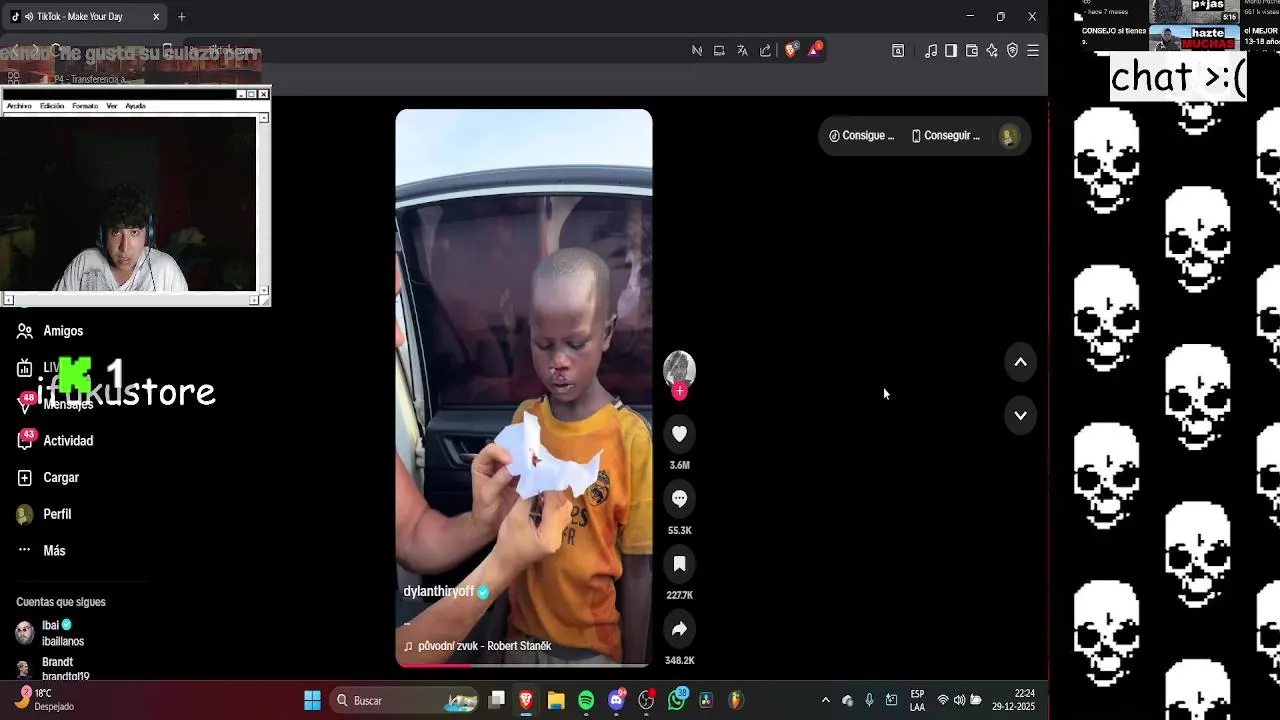
Task: Open OBS Studio from taskbar
Action: (646, 700)
